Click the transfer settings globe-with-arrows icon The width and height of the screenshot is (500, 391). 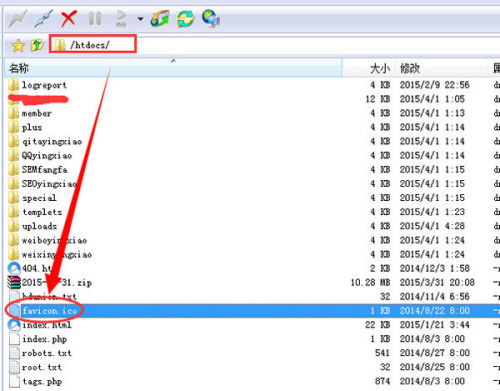pyautogui.click(x=160, y=18)
